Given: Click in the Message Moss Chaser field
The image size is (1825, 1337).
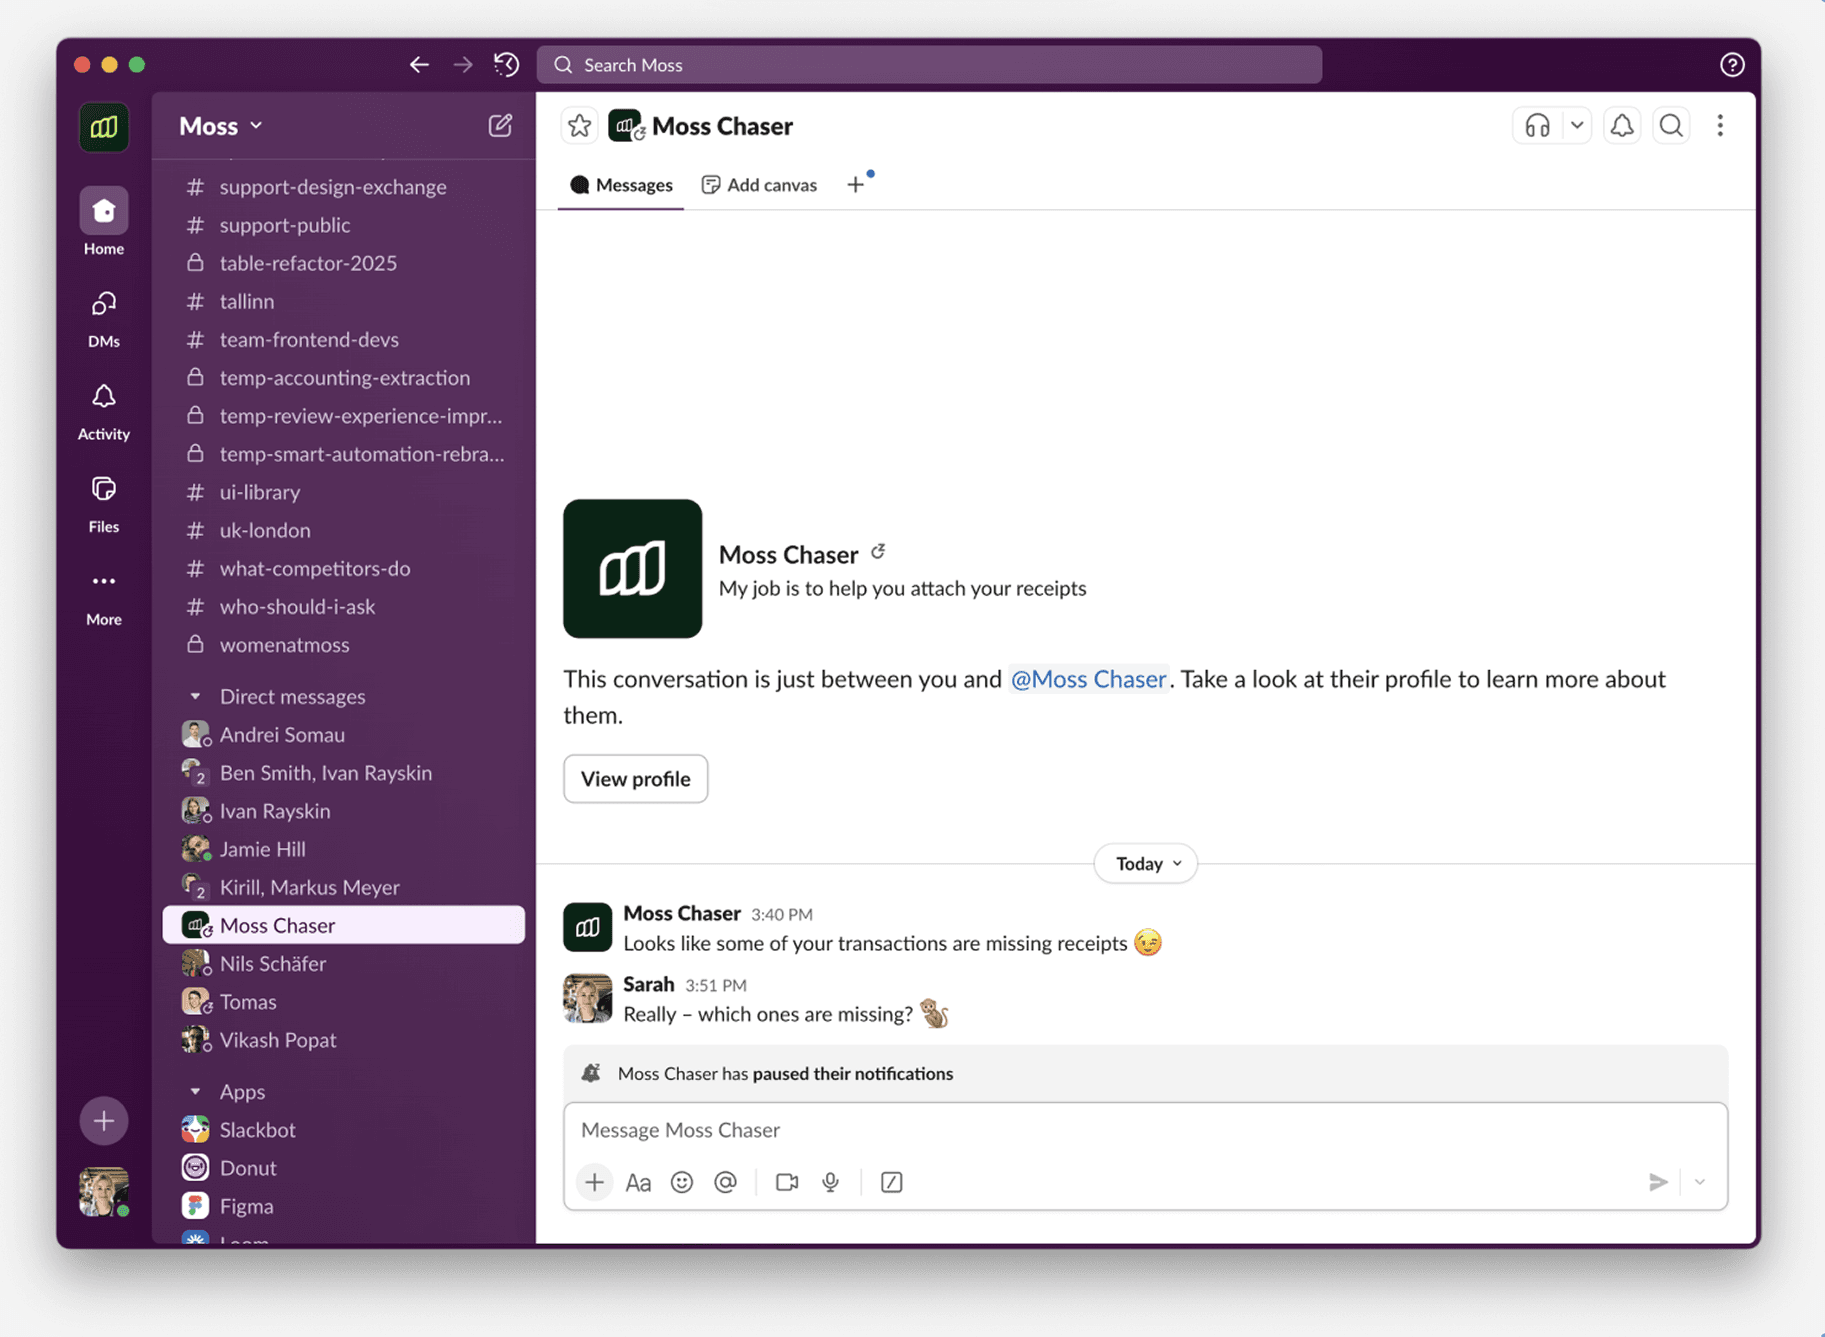Looking at the screenshot, I should pyautogui.click(x=1145, y=1130).
